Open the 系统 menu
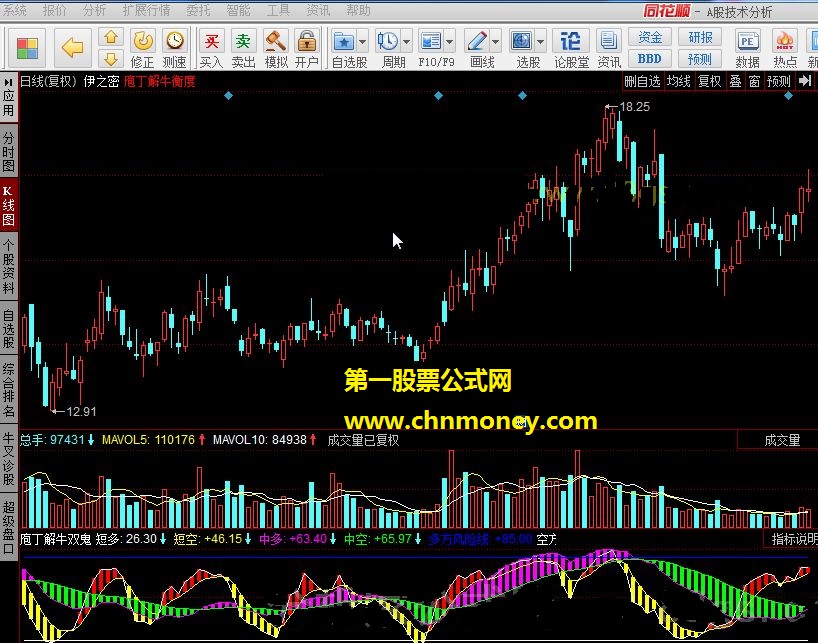This screenshot has width=818, height=643. (x=15, y=10)
